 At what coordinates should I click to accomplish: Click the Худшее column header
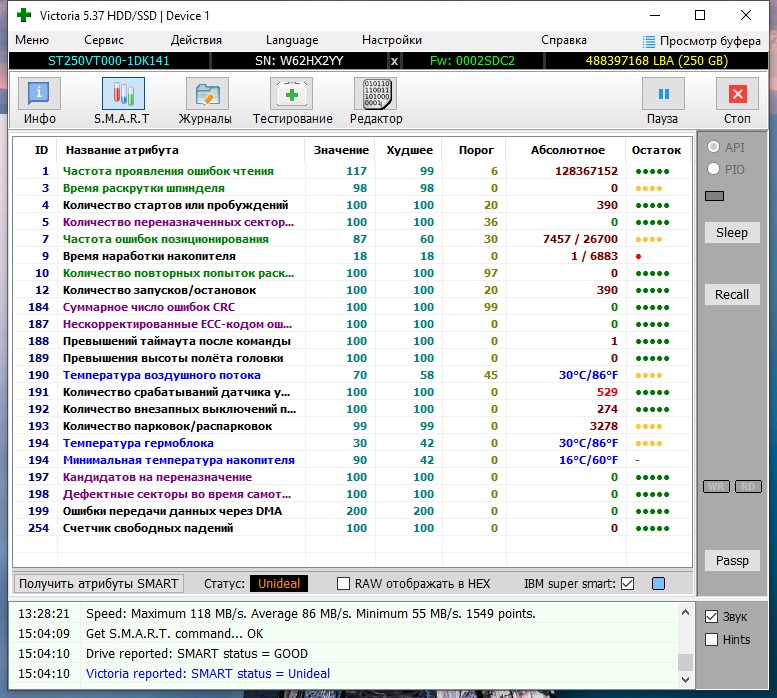409,150
